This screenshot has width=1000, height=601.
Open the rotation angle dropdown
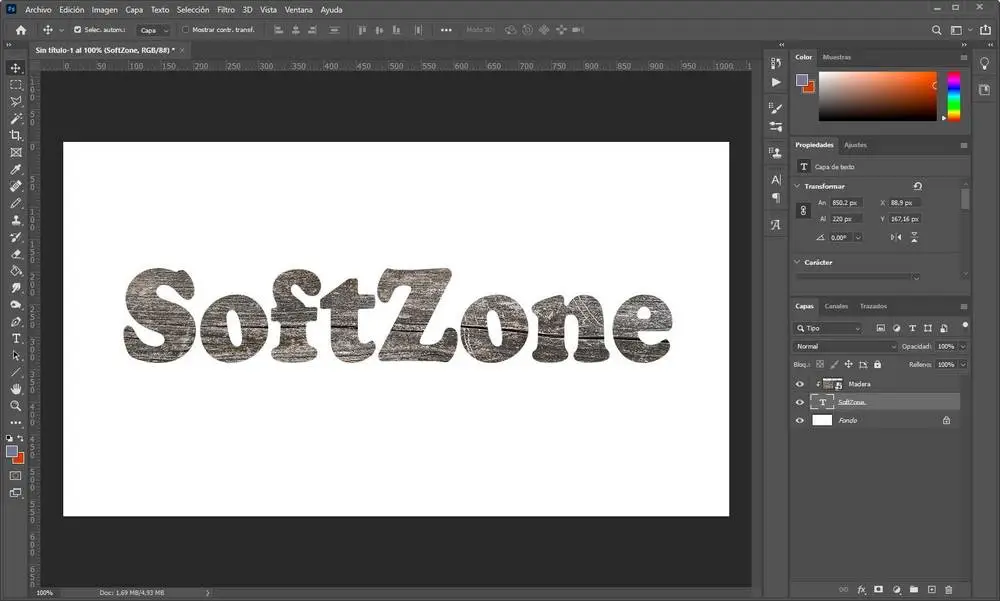(x=858, y=237)
